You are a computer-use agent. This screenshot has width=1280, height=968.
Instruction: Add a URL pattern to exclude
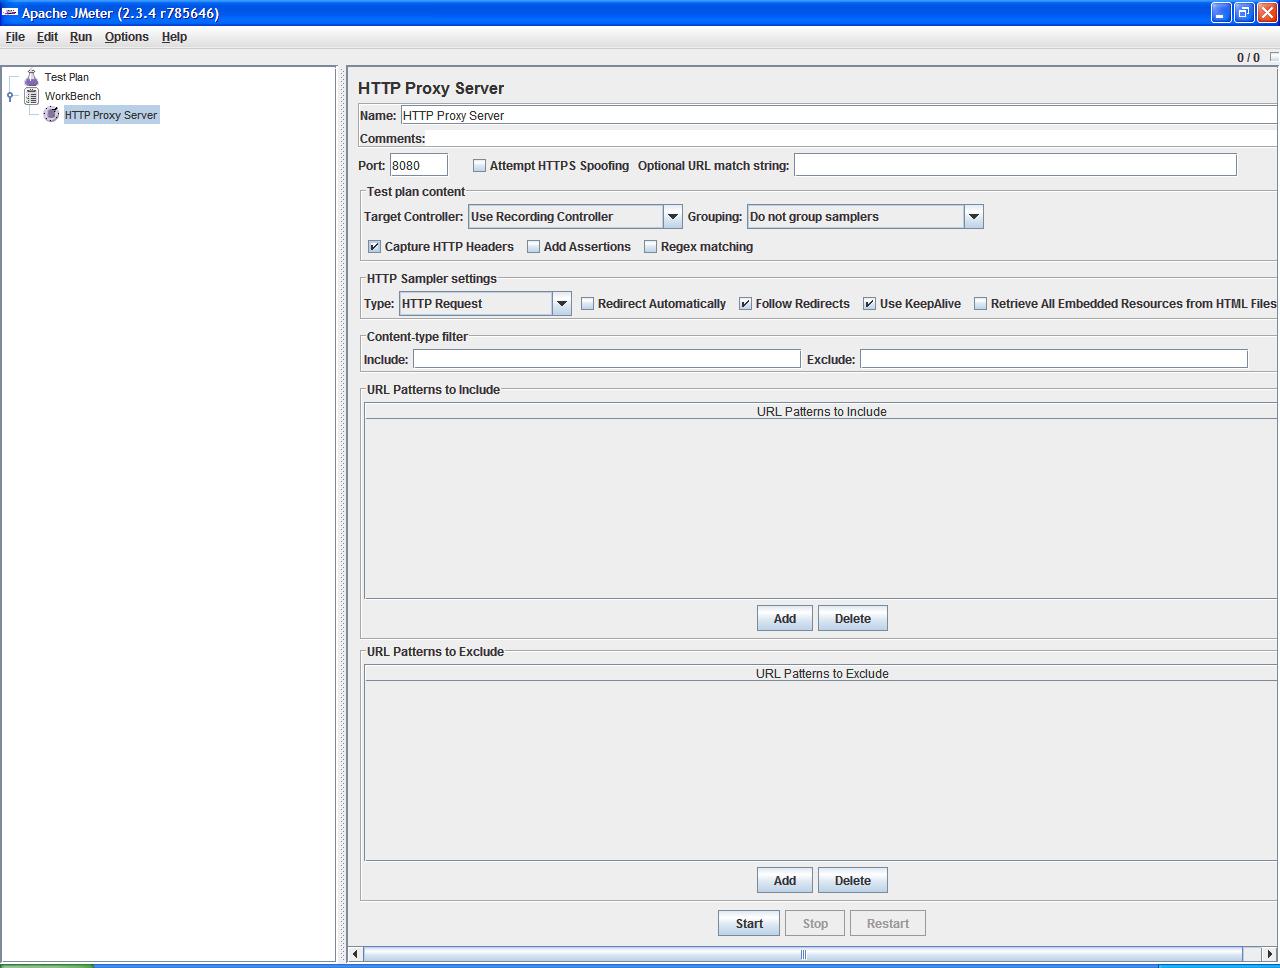[x=785, y=881]
